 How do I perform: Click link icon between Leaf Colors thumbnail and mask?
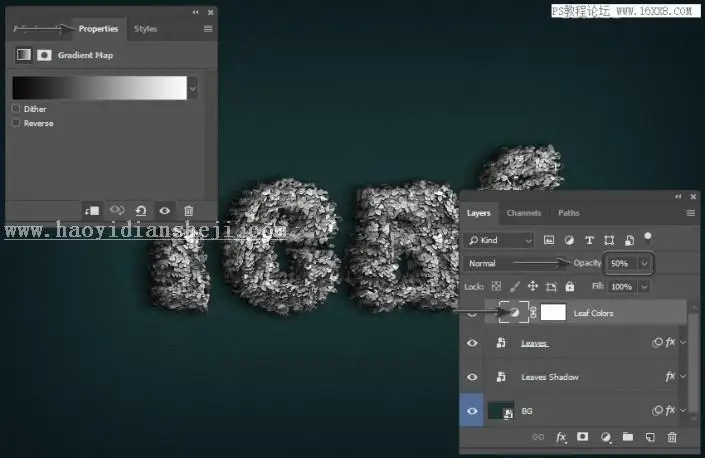[x=533, y=312]
